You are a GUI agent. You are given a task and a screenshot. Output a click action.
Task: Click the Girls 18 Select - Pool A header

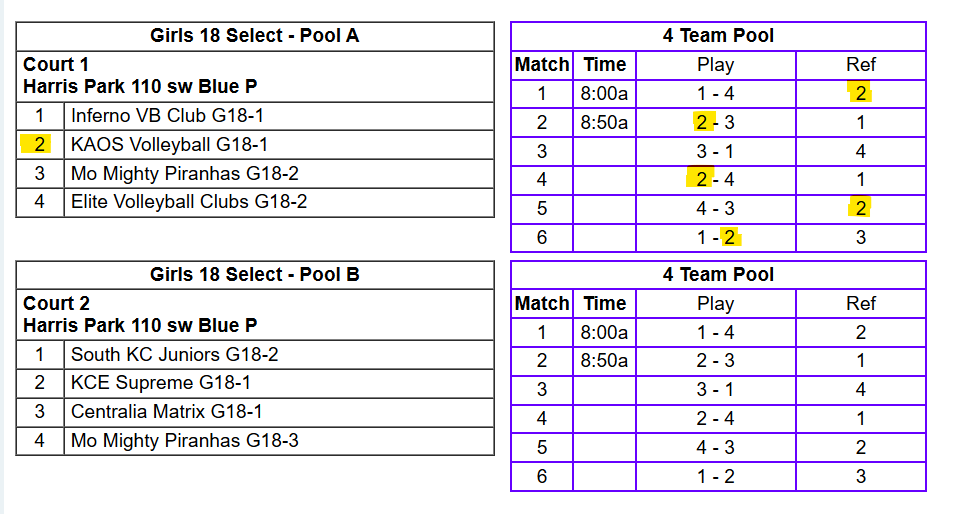pyautogui.click(x=255, y=37)
